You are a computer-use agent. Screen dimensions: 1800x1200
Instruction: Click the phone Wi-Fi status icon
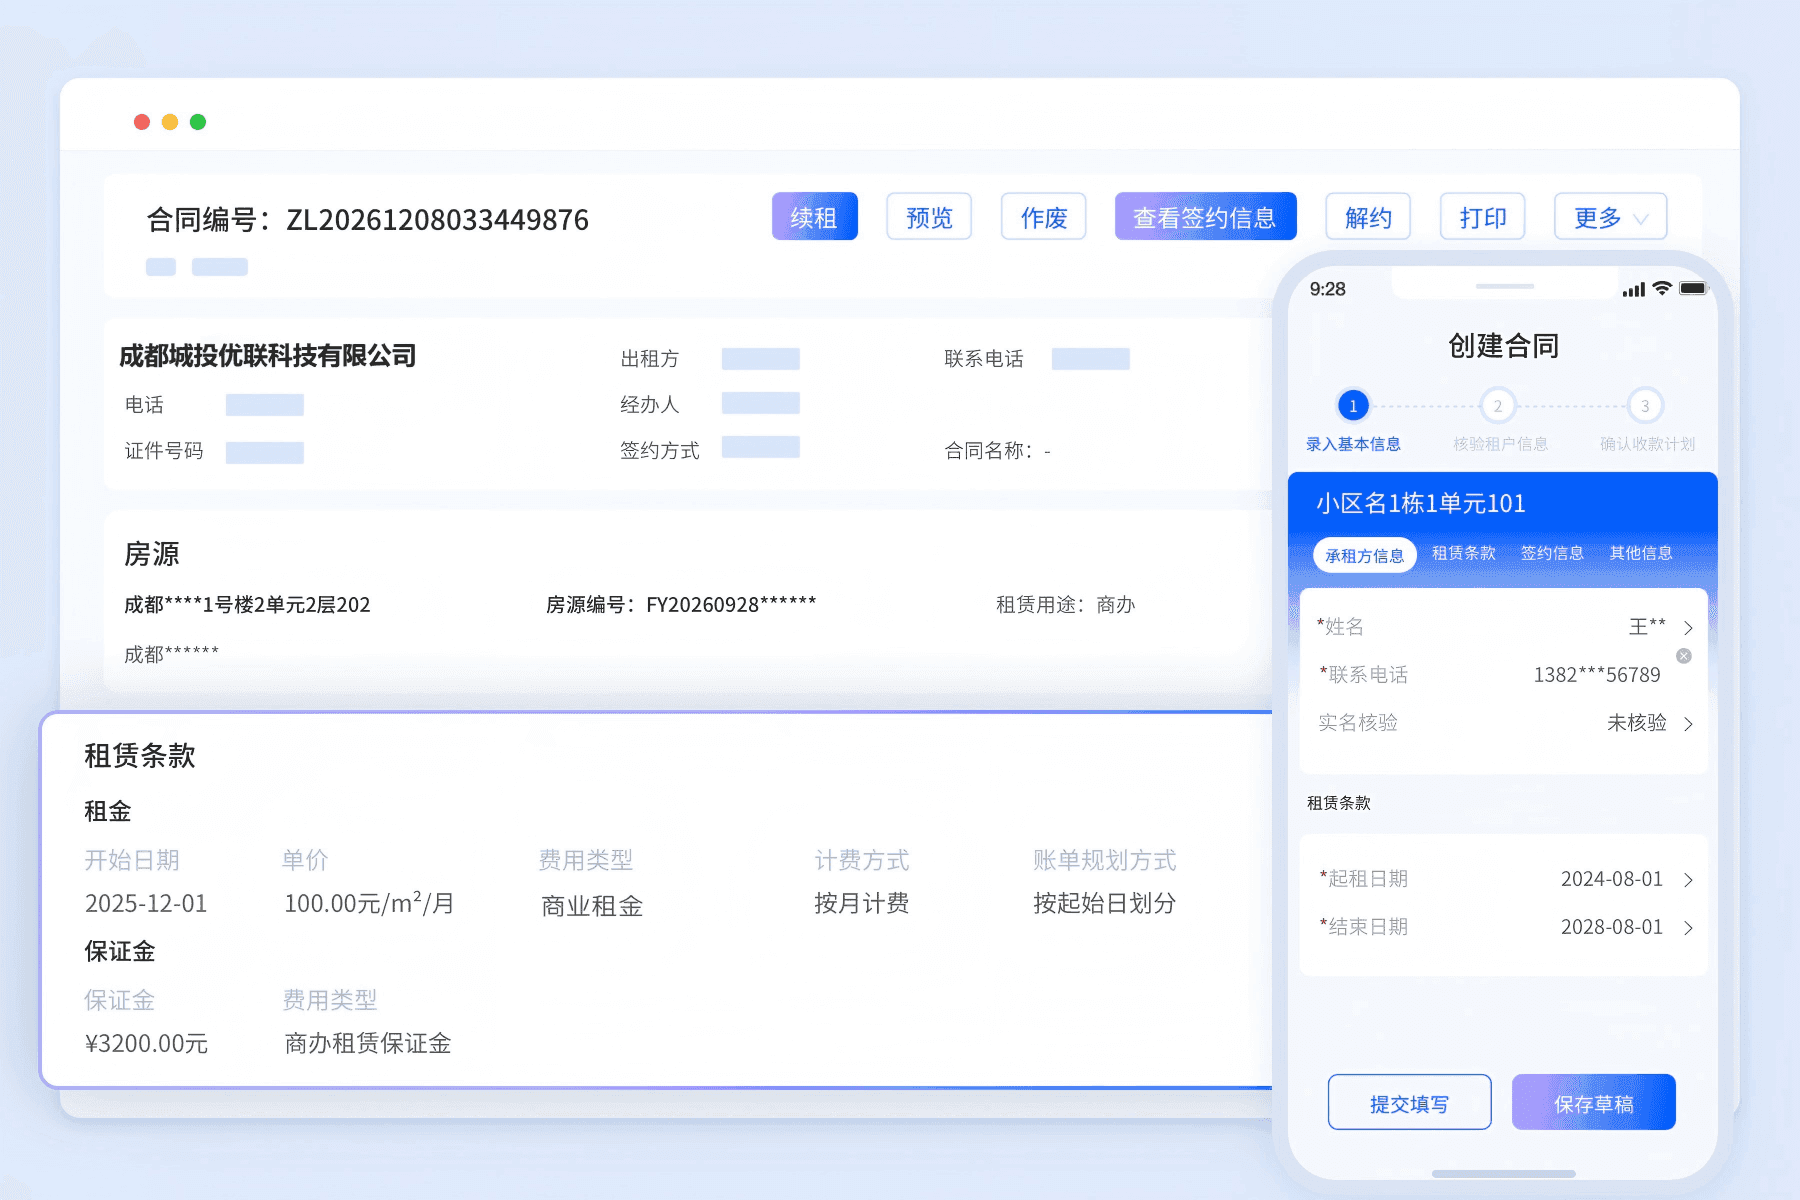point(1662,288)
